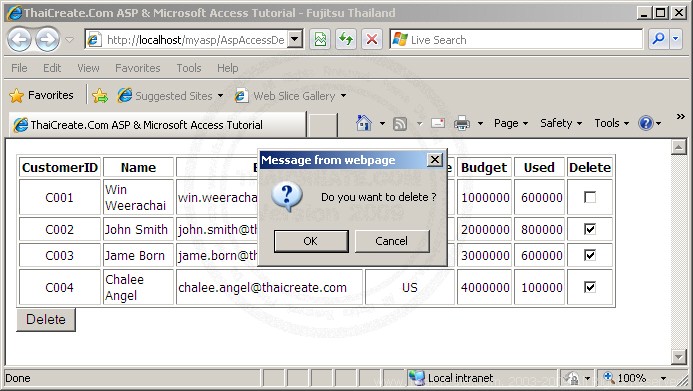
Task: Uncheck the Delete box for C004
Action: coord(590,287)
